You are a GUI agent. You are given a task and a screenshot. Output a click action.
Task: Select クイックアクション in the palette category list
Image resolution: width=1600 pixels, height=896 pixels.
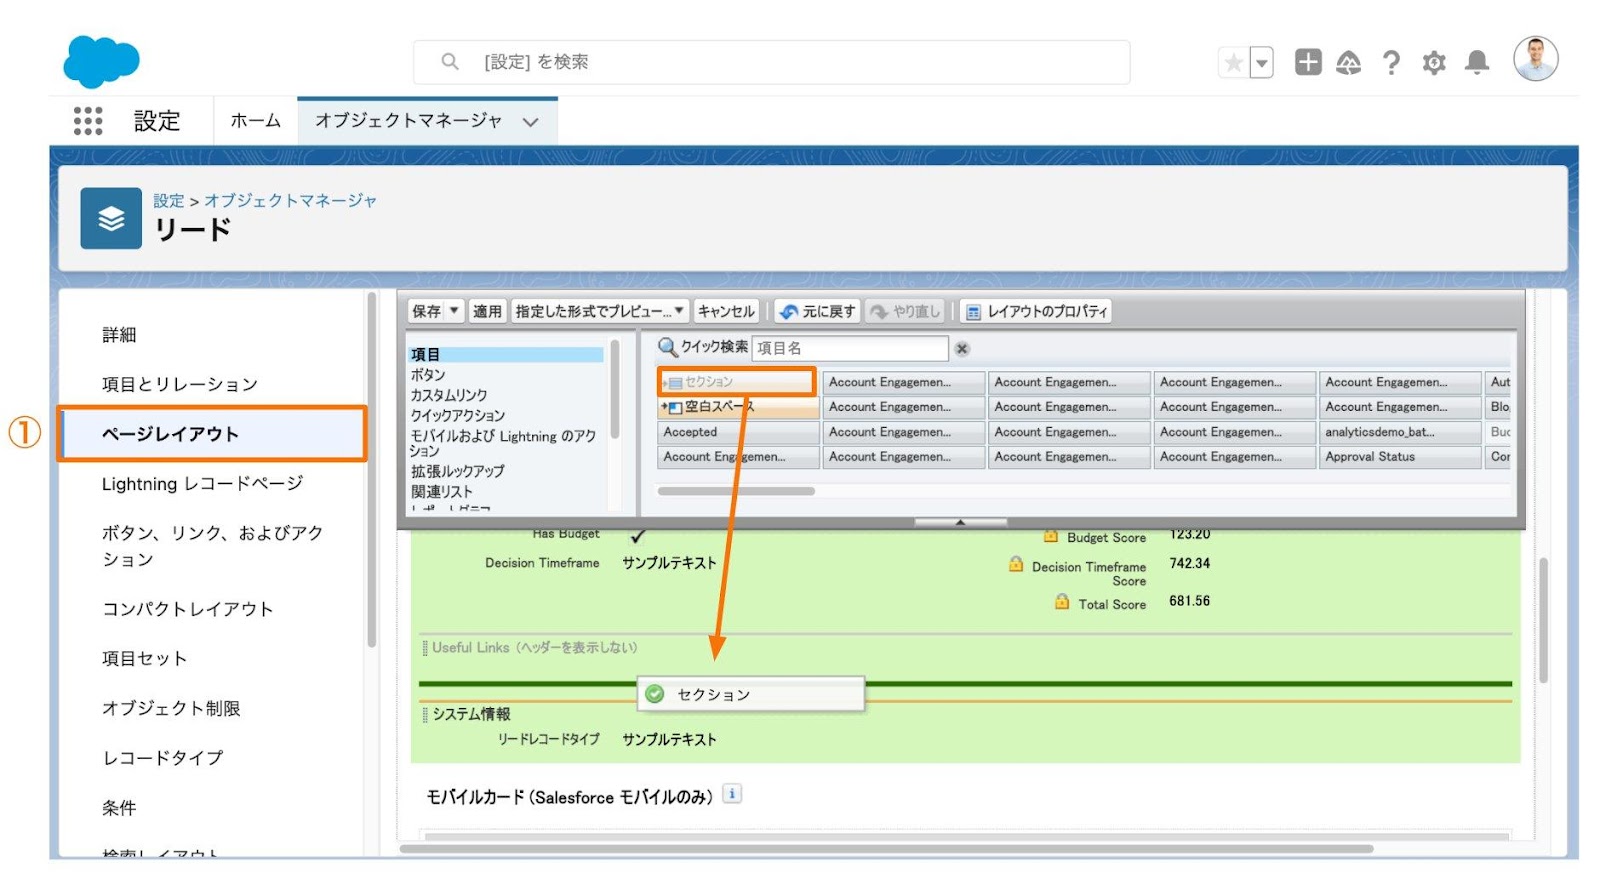[x=457, y=415]
